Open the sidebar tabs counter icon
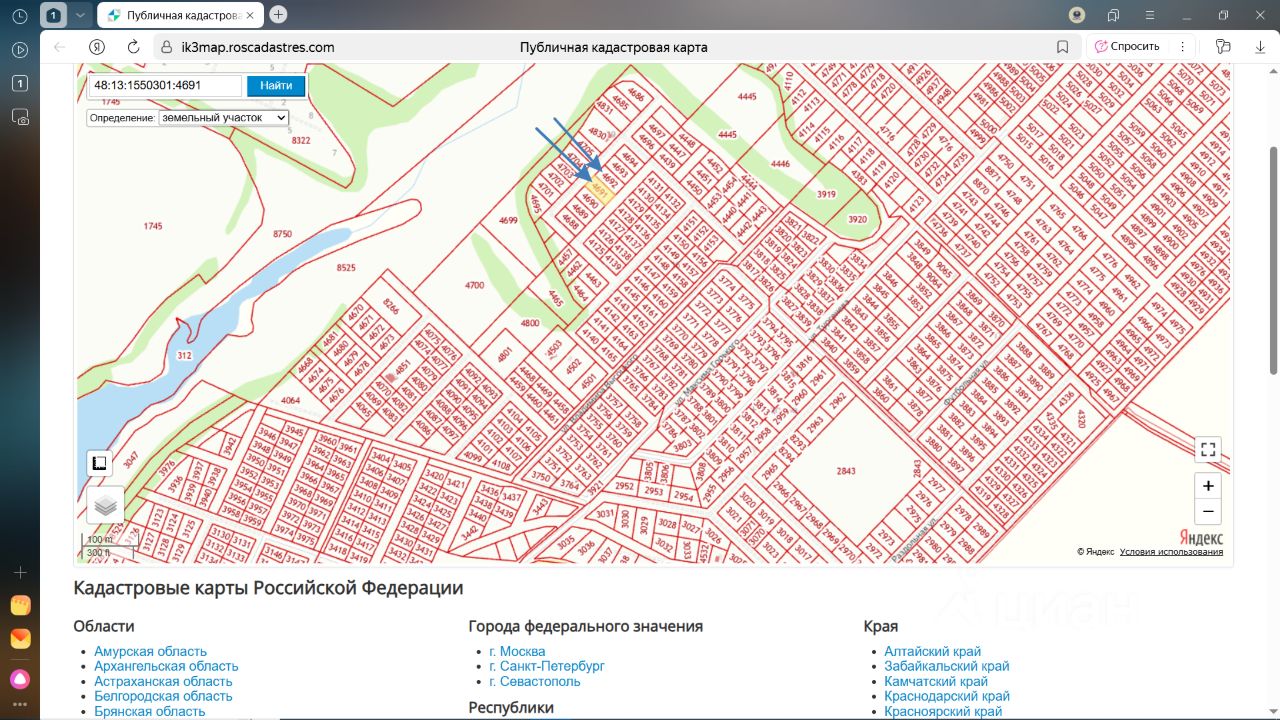 20,84
